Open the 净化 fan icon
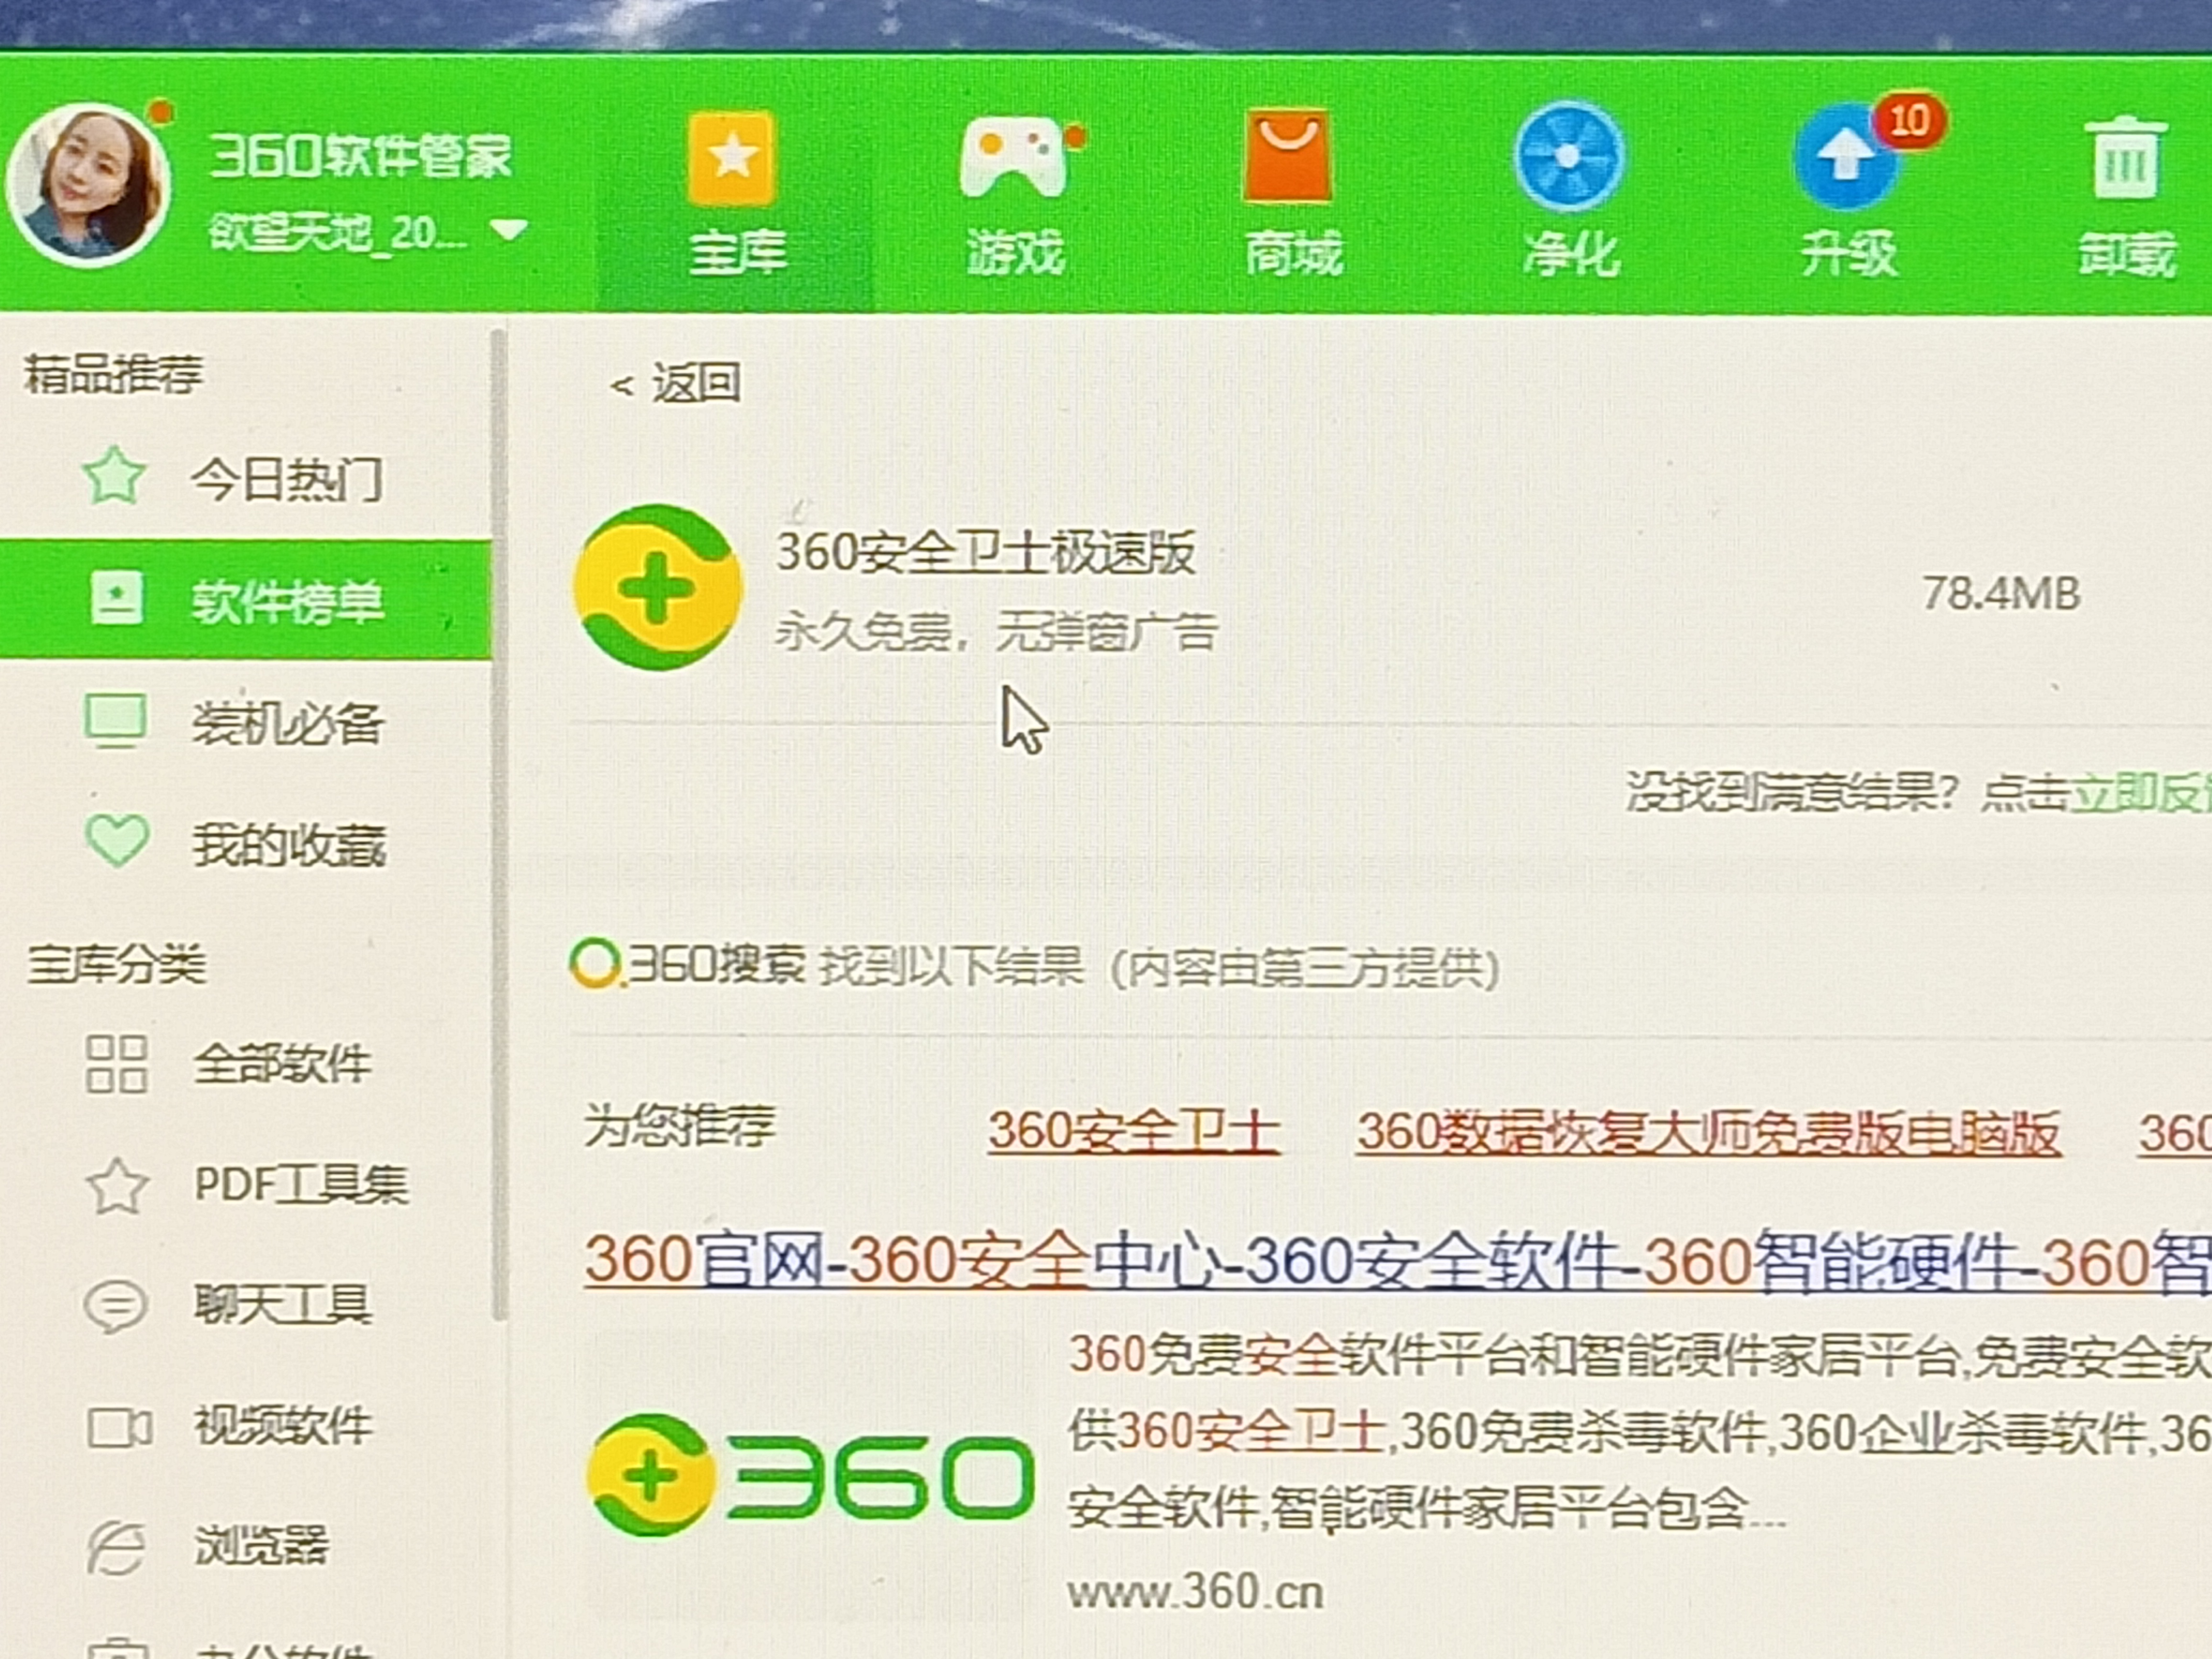Viewport: 2212px width, 1659px height. 1569,157
